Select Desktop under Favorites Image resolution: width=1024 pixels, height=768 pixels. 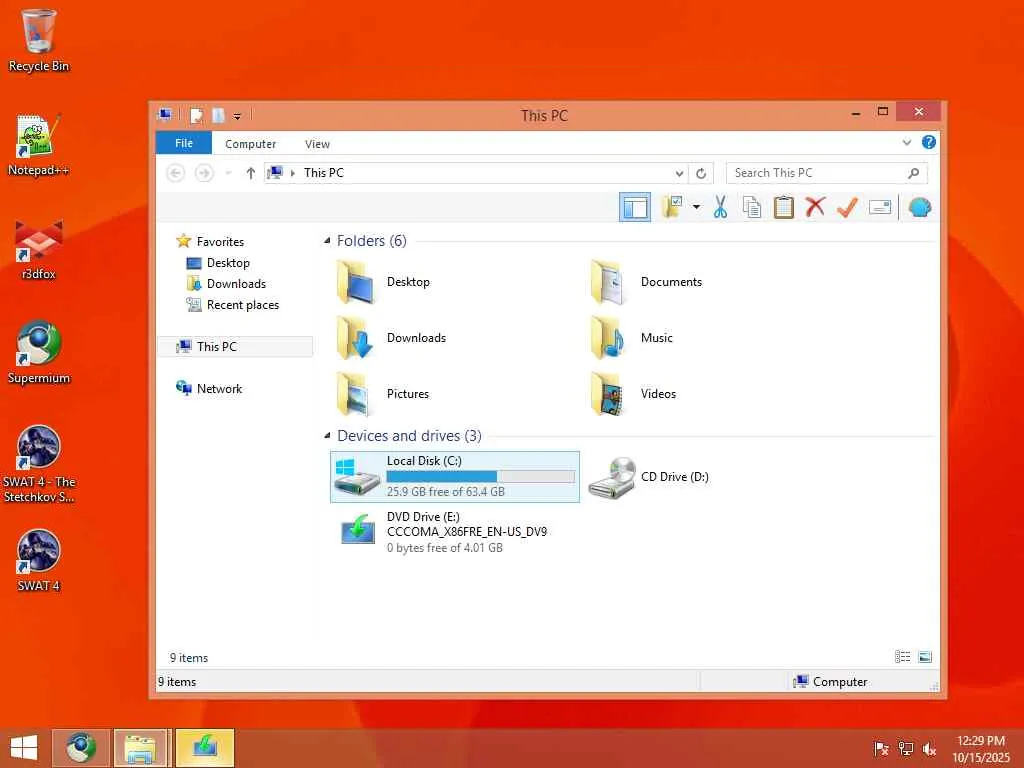click(228, 263)
